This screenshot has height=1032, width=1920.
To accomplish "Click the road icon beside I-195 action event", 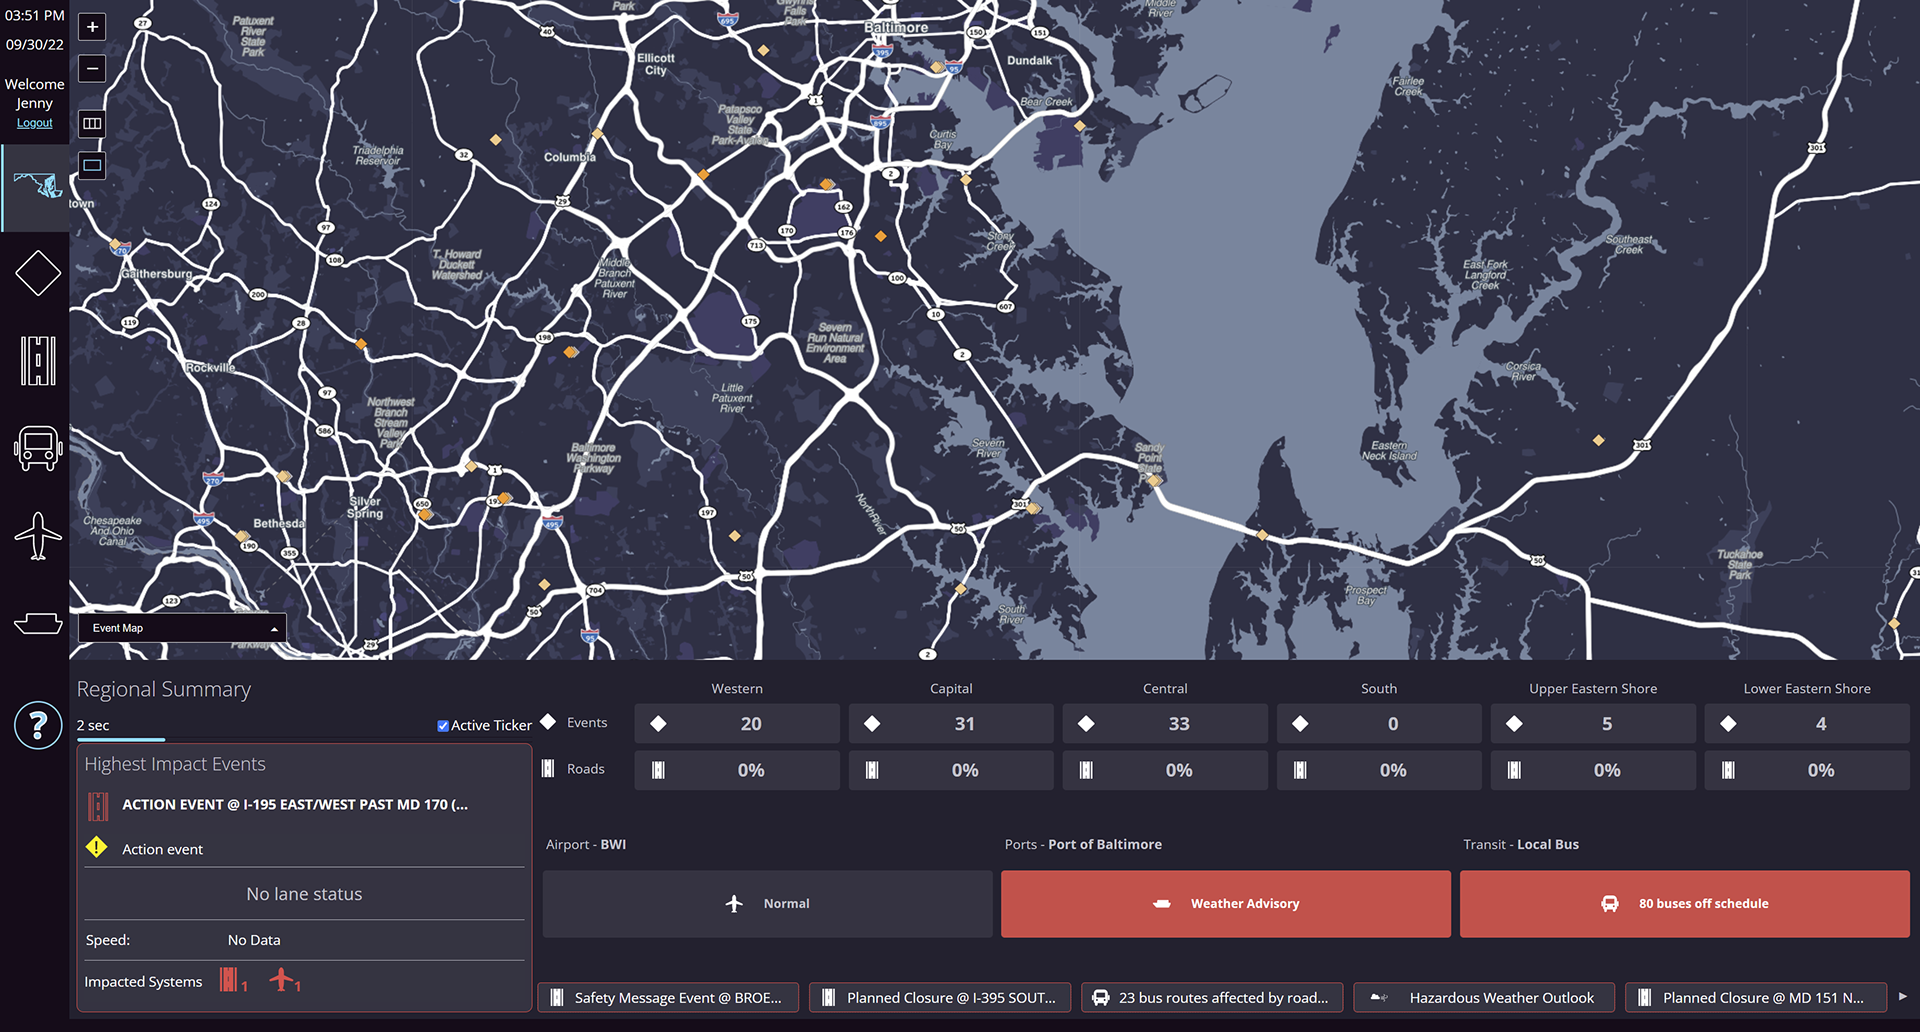I will [98, 805].
